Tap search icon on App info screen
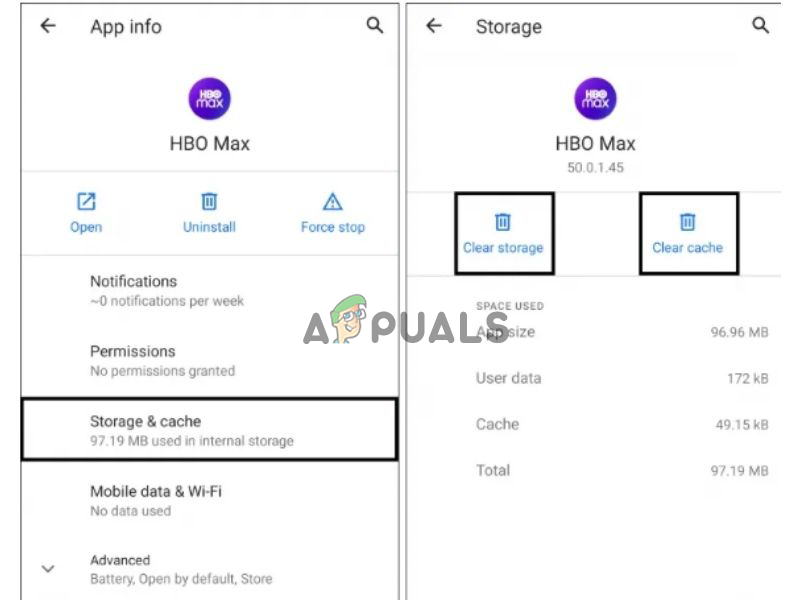The width and height of the screenshot is (800, 600). click(x=375, y=27)
